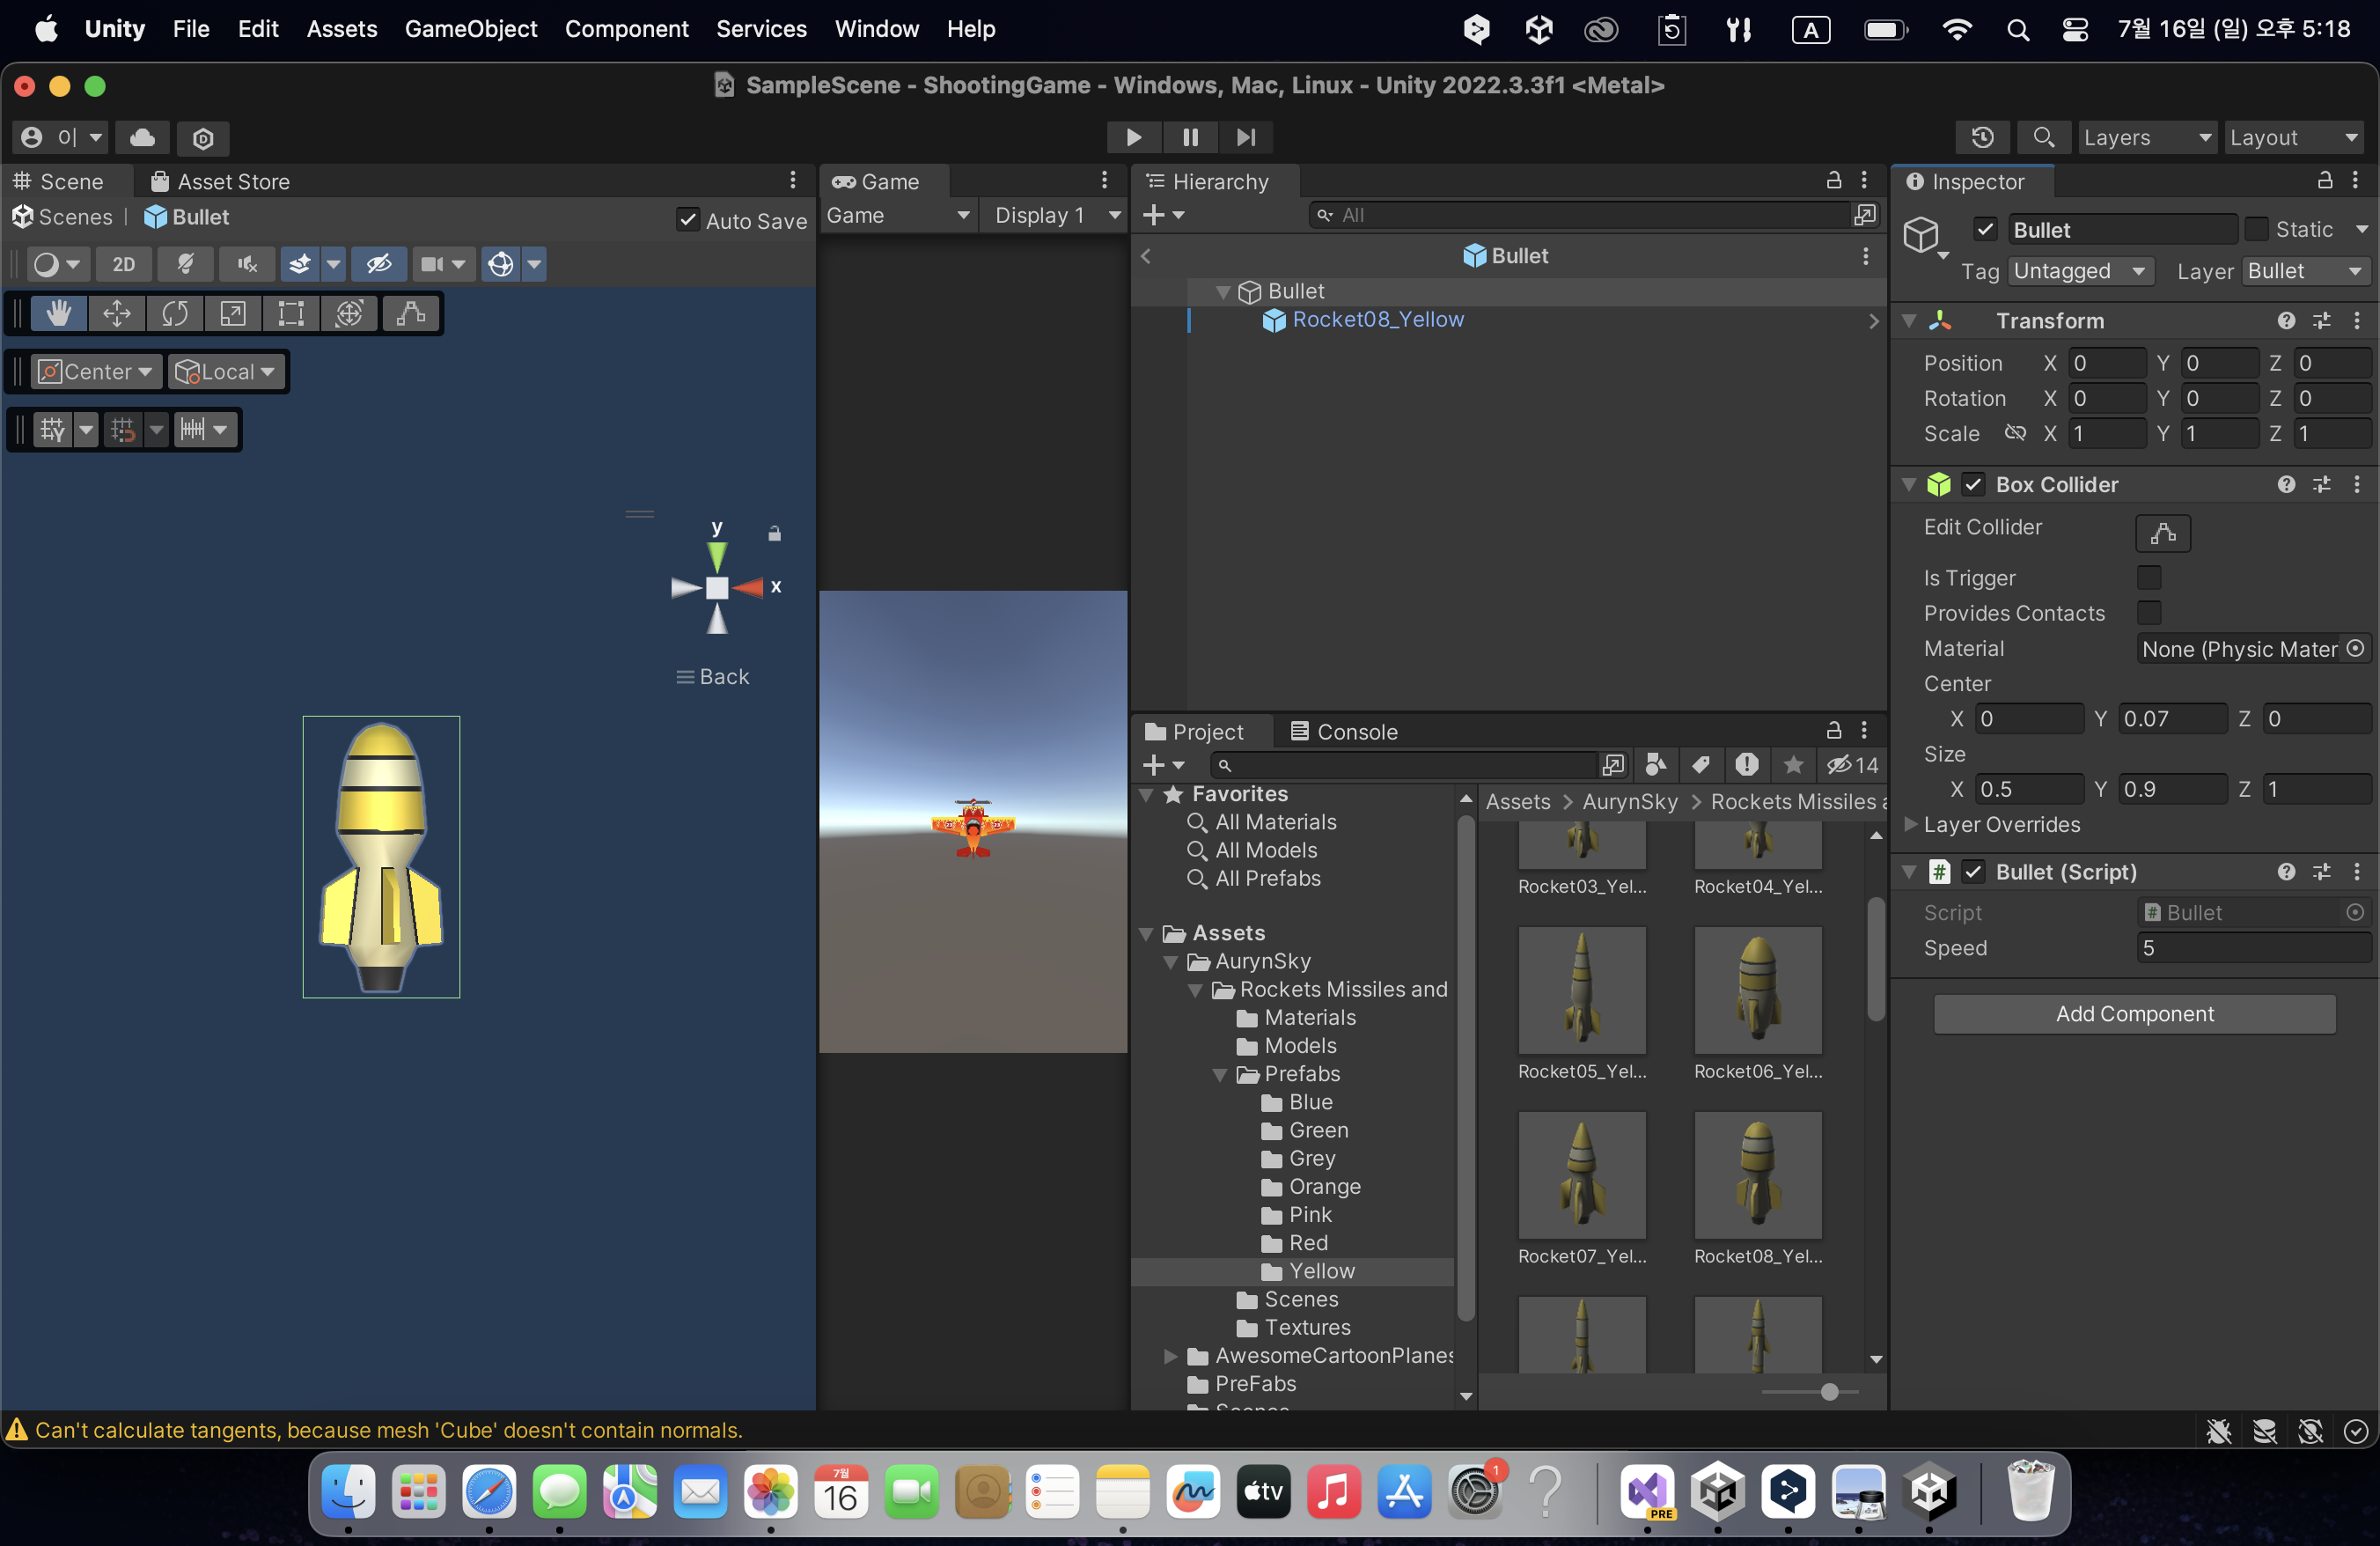Select the Rect transform tool
This screenshot has width=2380, height=1546.
coord(291,314)
